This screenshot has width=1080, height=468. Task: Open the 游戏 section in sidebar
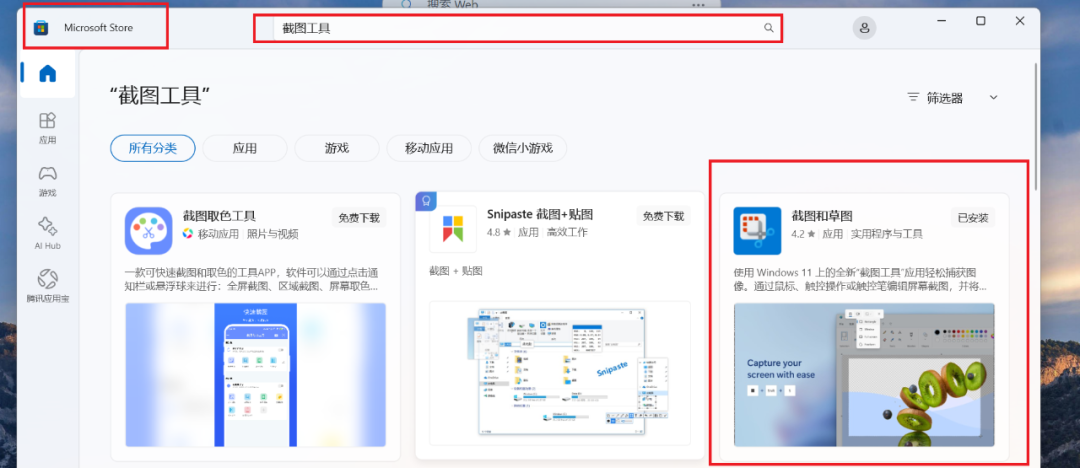point(48,181)
